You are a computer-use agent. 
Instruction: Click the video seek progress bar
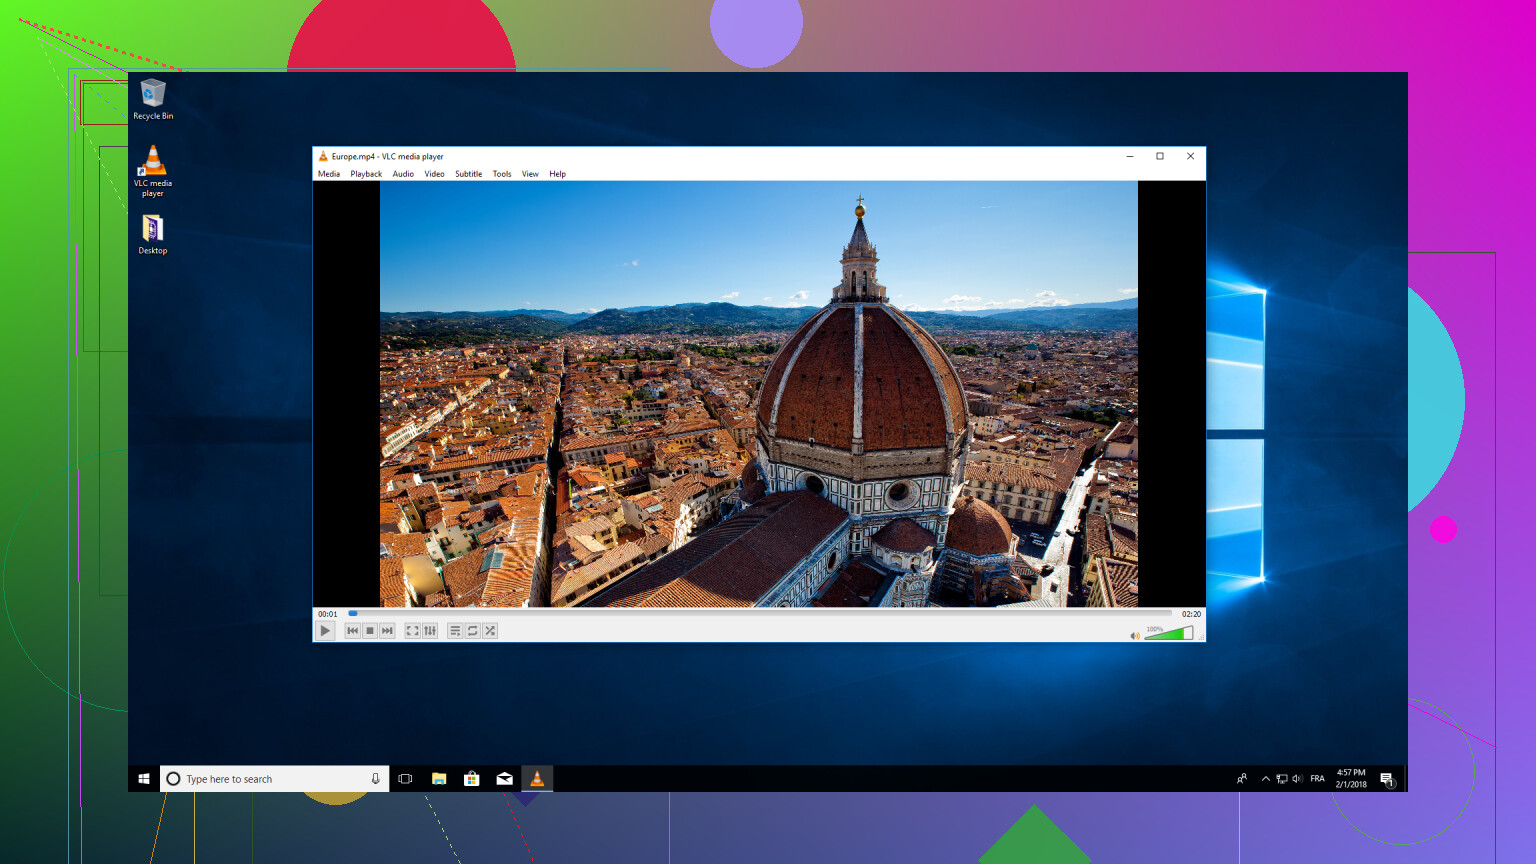pos(760,613)
